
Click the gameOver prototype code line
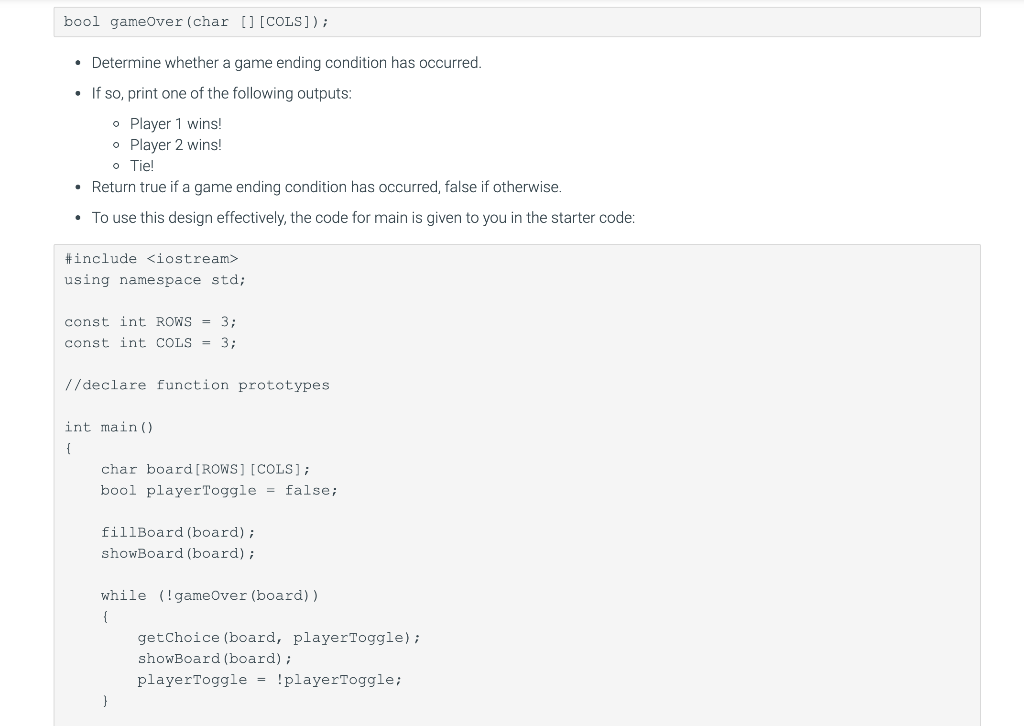(196, 22)
